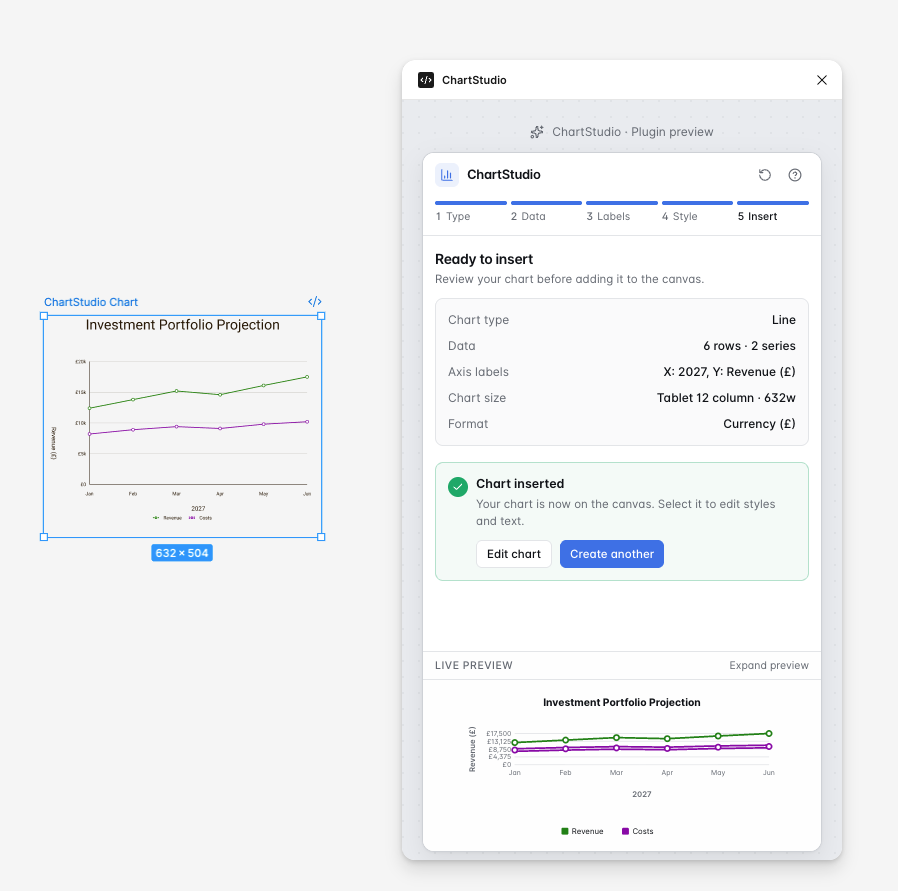Viewport: 898px width, 891px height.
Task: Click the Ready to insert heading
Action: click(x=484, y=259)
